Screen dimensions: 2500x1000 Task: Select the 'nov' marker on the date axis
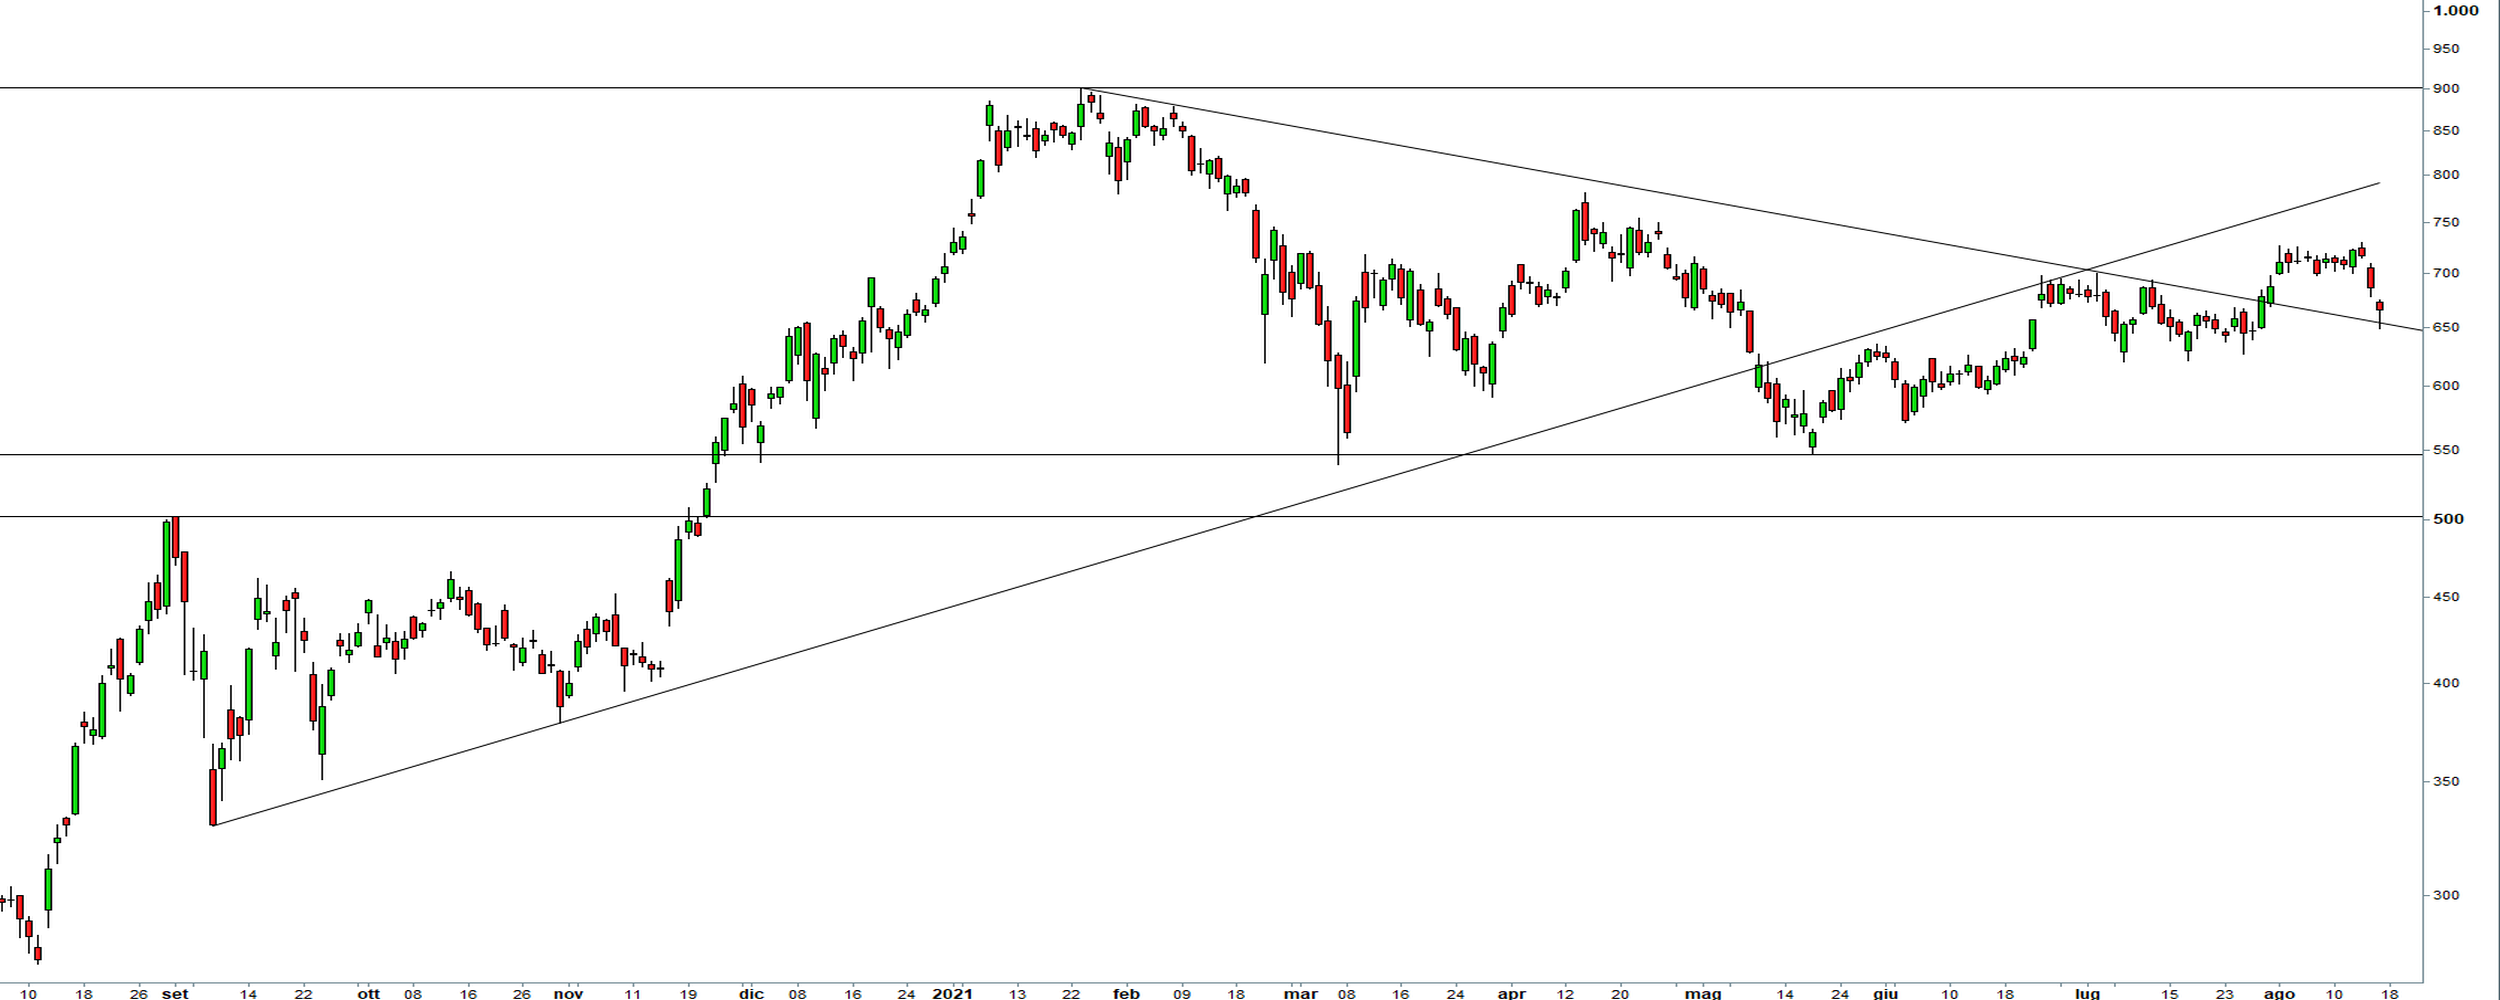pos(568,993)
